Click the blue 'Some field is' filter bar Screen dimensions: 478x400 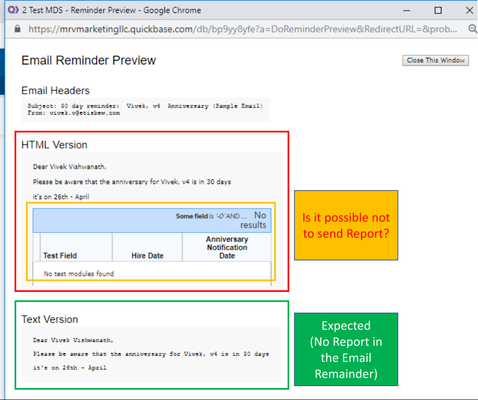[152, 220]
